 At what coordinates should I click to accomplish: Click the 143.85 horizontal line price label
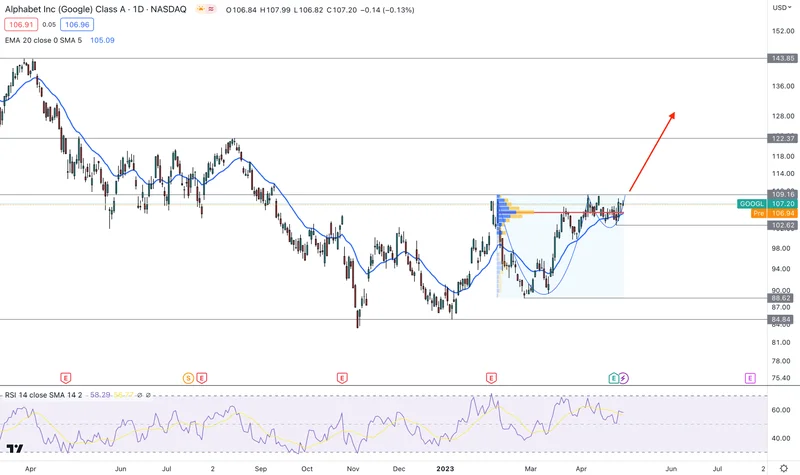(x=782, y=59)
